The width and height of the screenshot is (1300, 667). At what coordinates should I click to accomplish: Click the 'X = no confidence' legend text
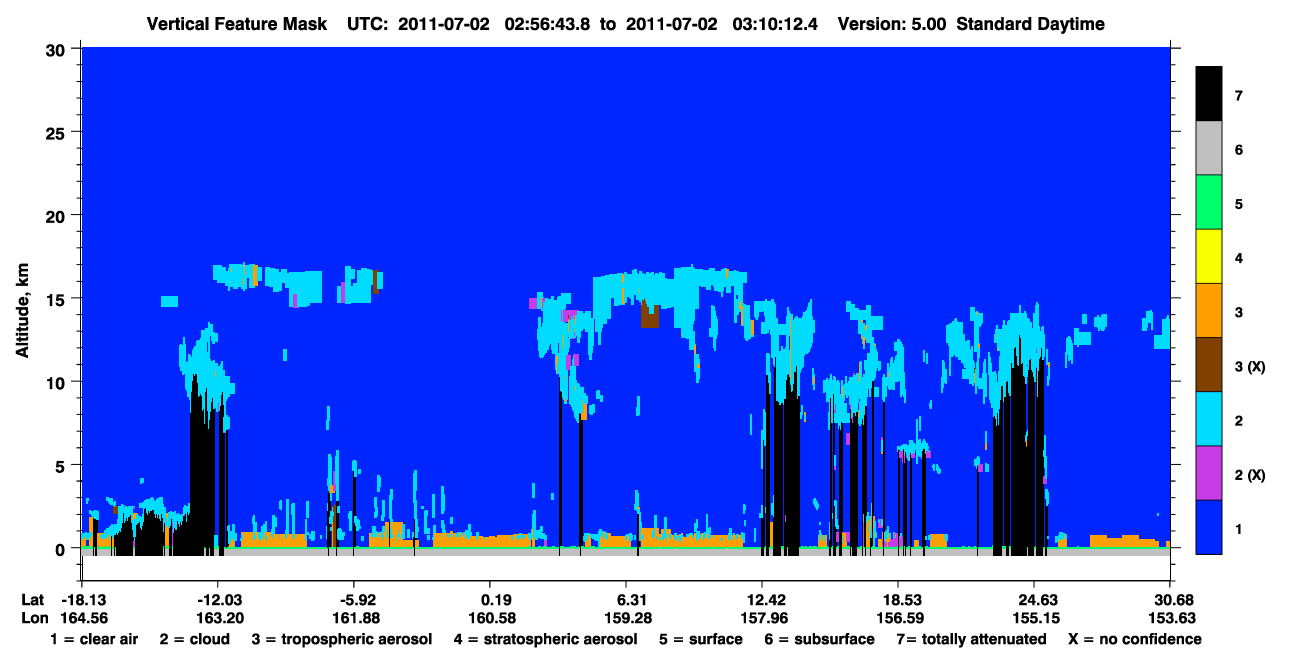[x=1135, y=639]
